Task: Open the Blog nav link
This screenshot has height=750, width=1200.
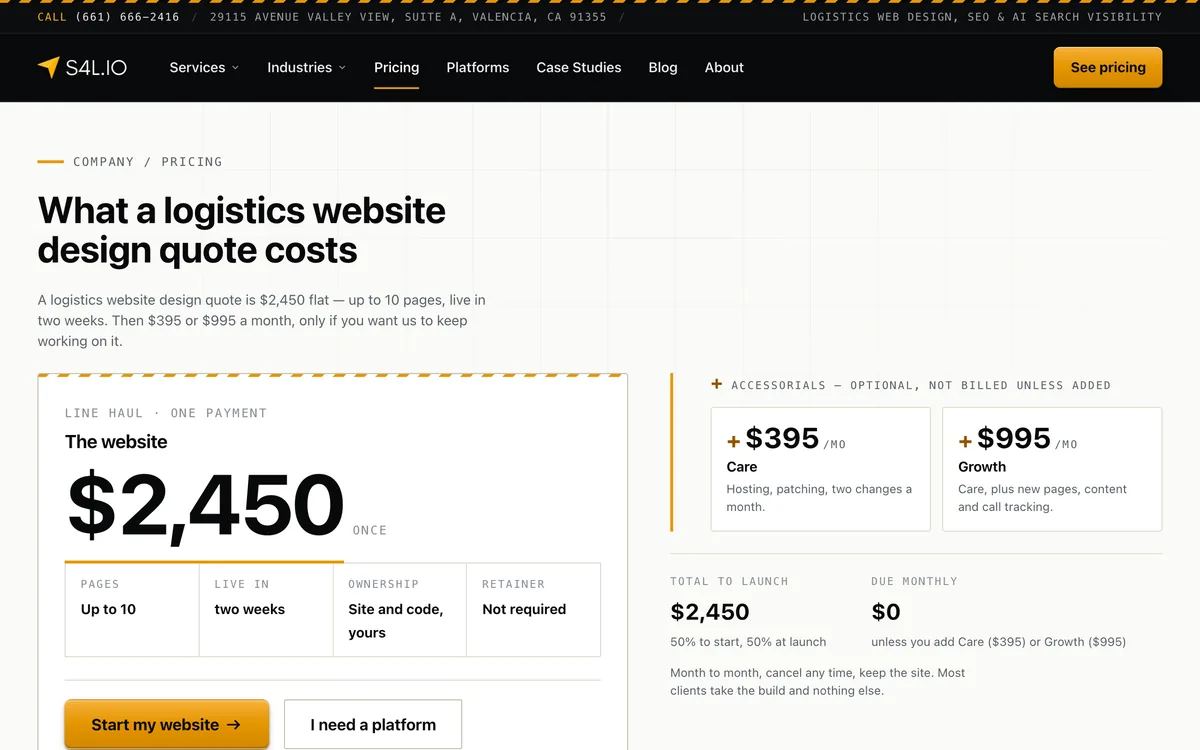Action: (663, 68)
